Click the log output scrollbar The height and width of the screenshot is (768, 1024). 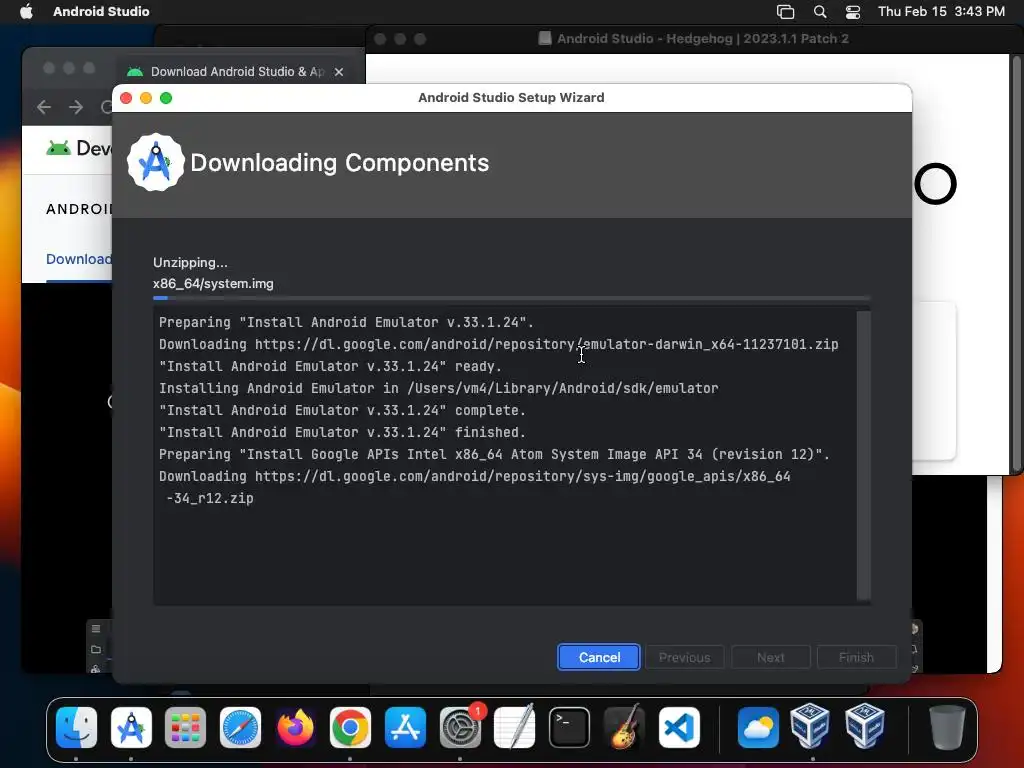point(863,455)
